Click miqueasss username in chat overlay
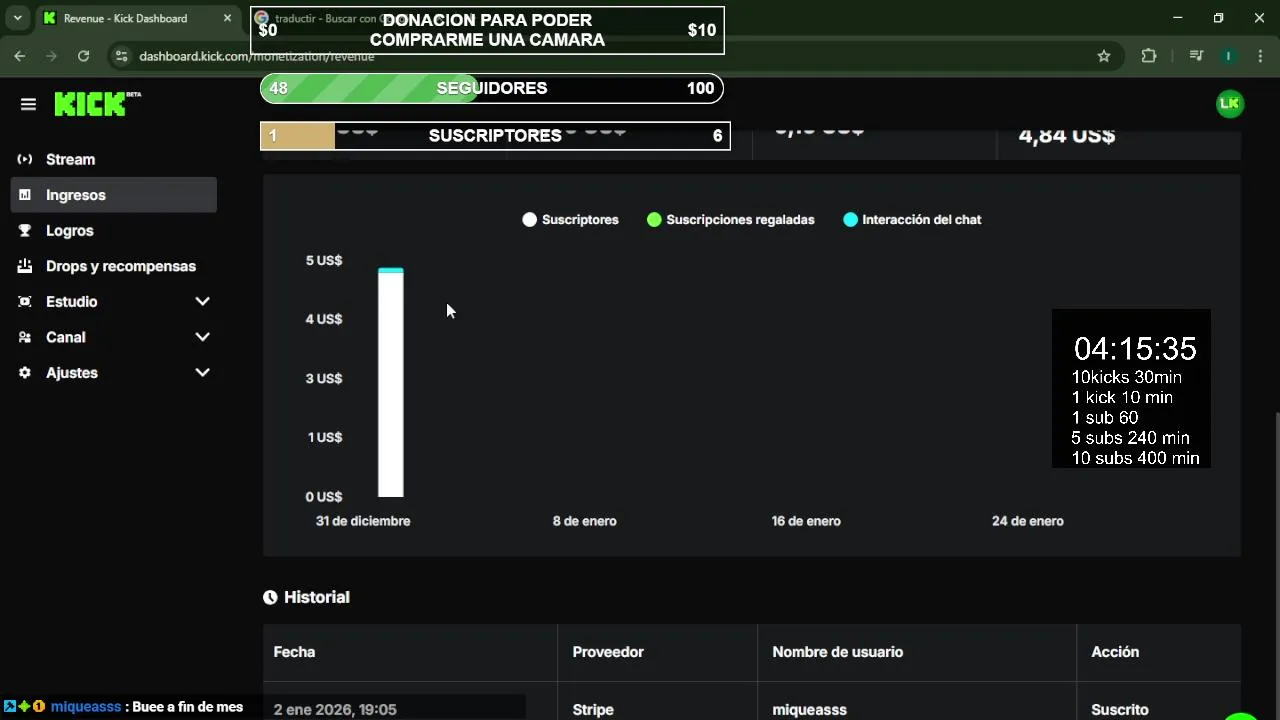The width and height of the screenshot is (1280, 720). [x=86, y=707]
